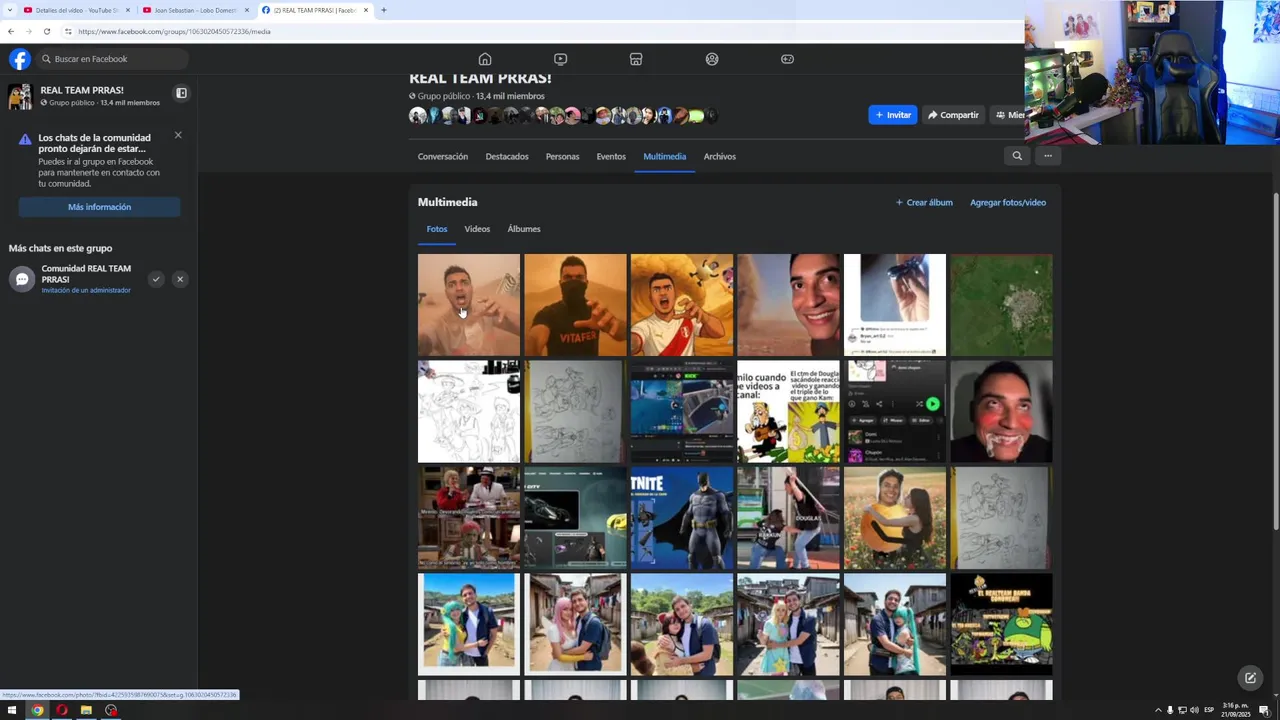Screen dimensions: 1280x720
Task: Open the green satellite map photo
Action: coord(1001,305)
